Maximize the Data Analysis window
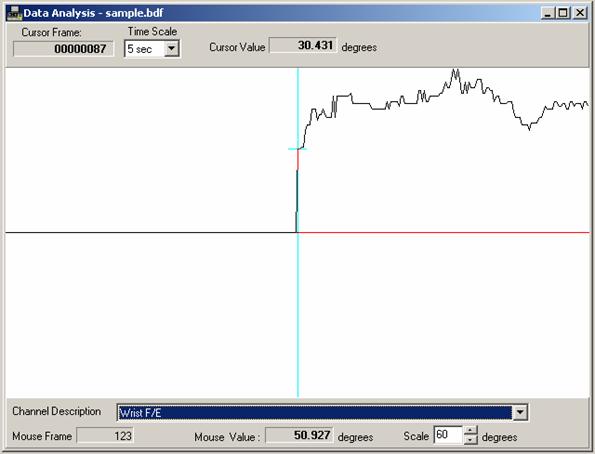Image resolution: width=595 pixels, height=454 pixels. tap(563, 13)
